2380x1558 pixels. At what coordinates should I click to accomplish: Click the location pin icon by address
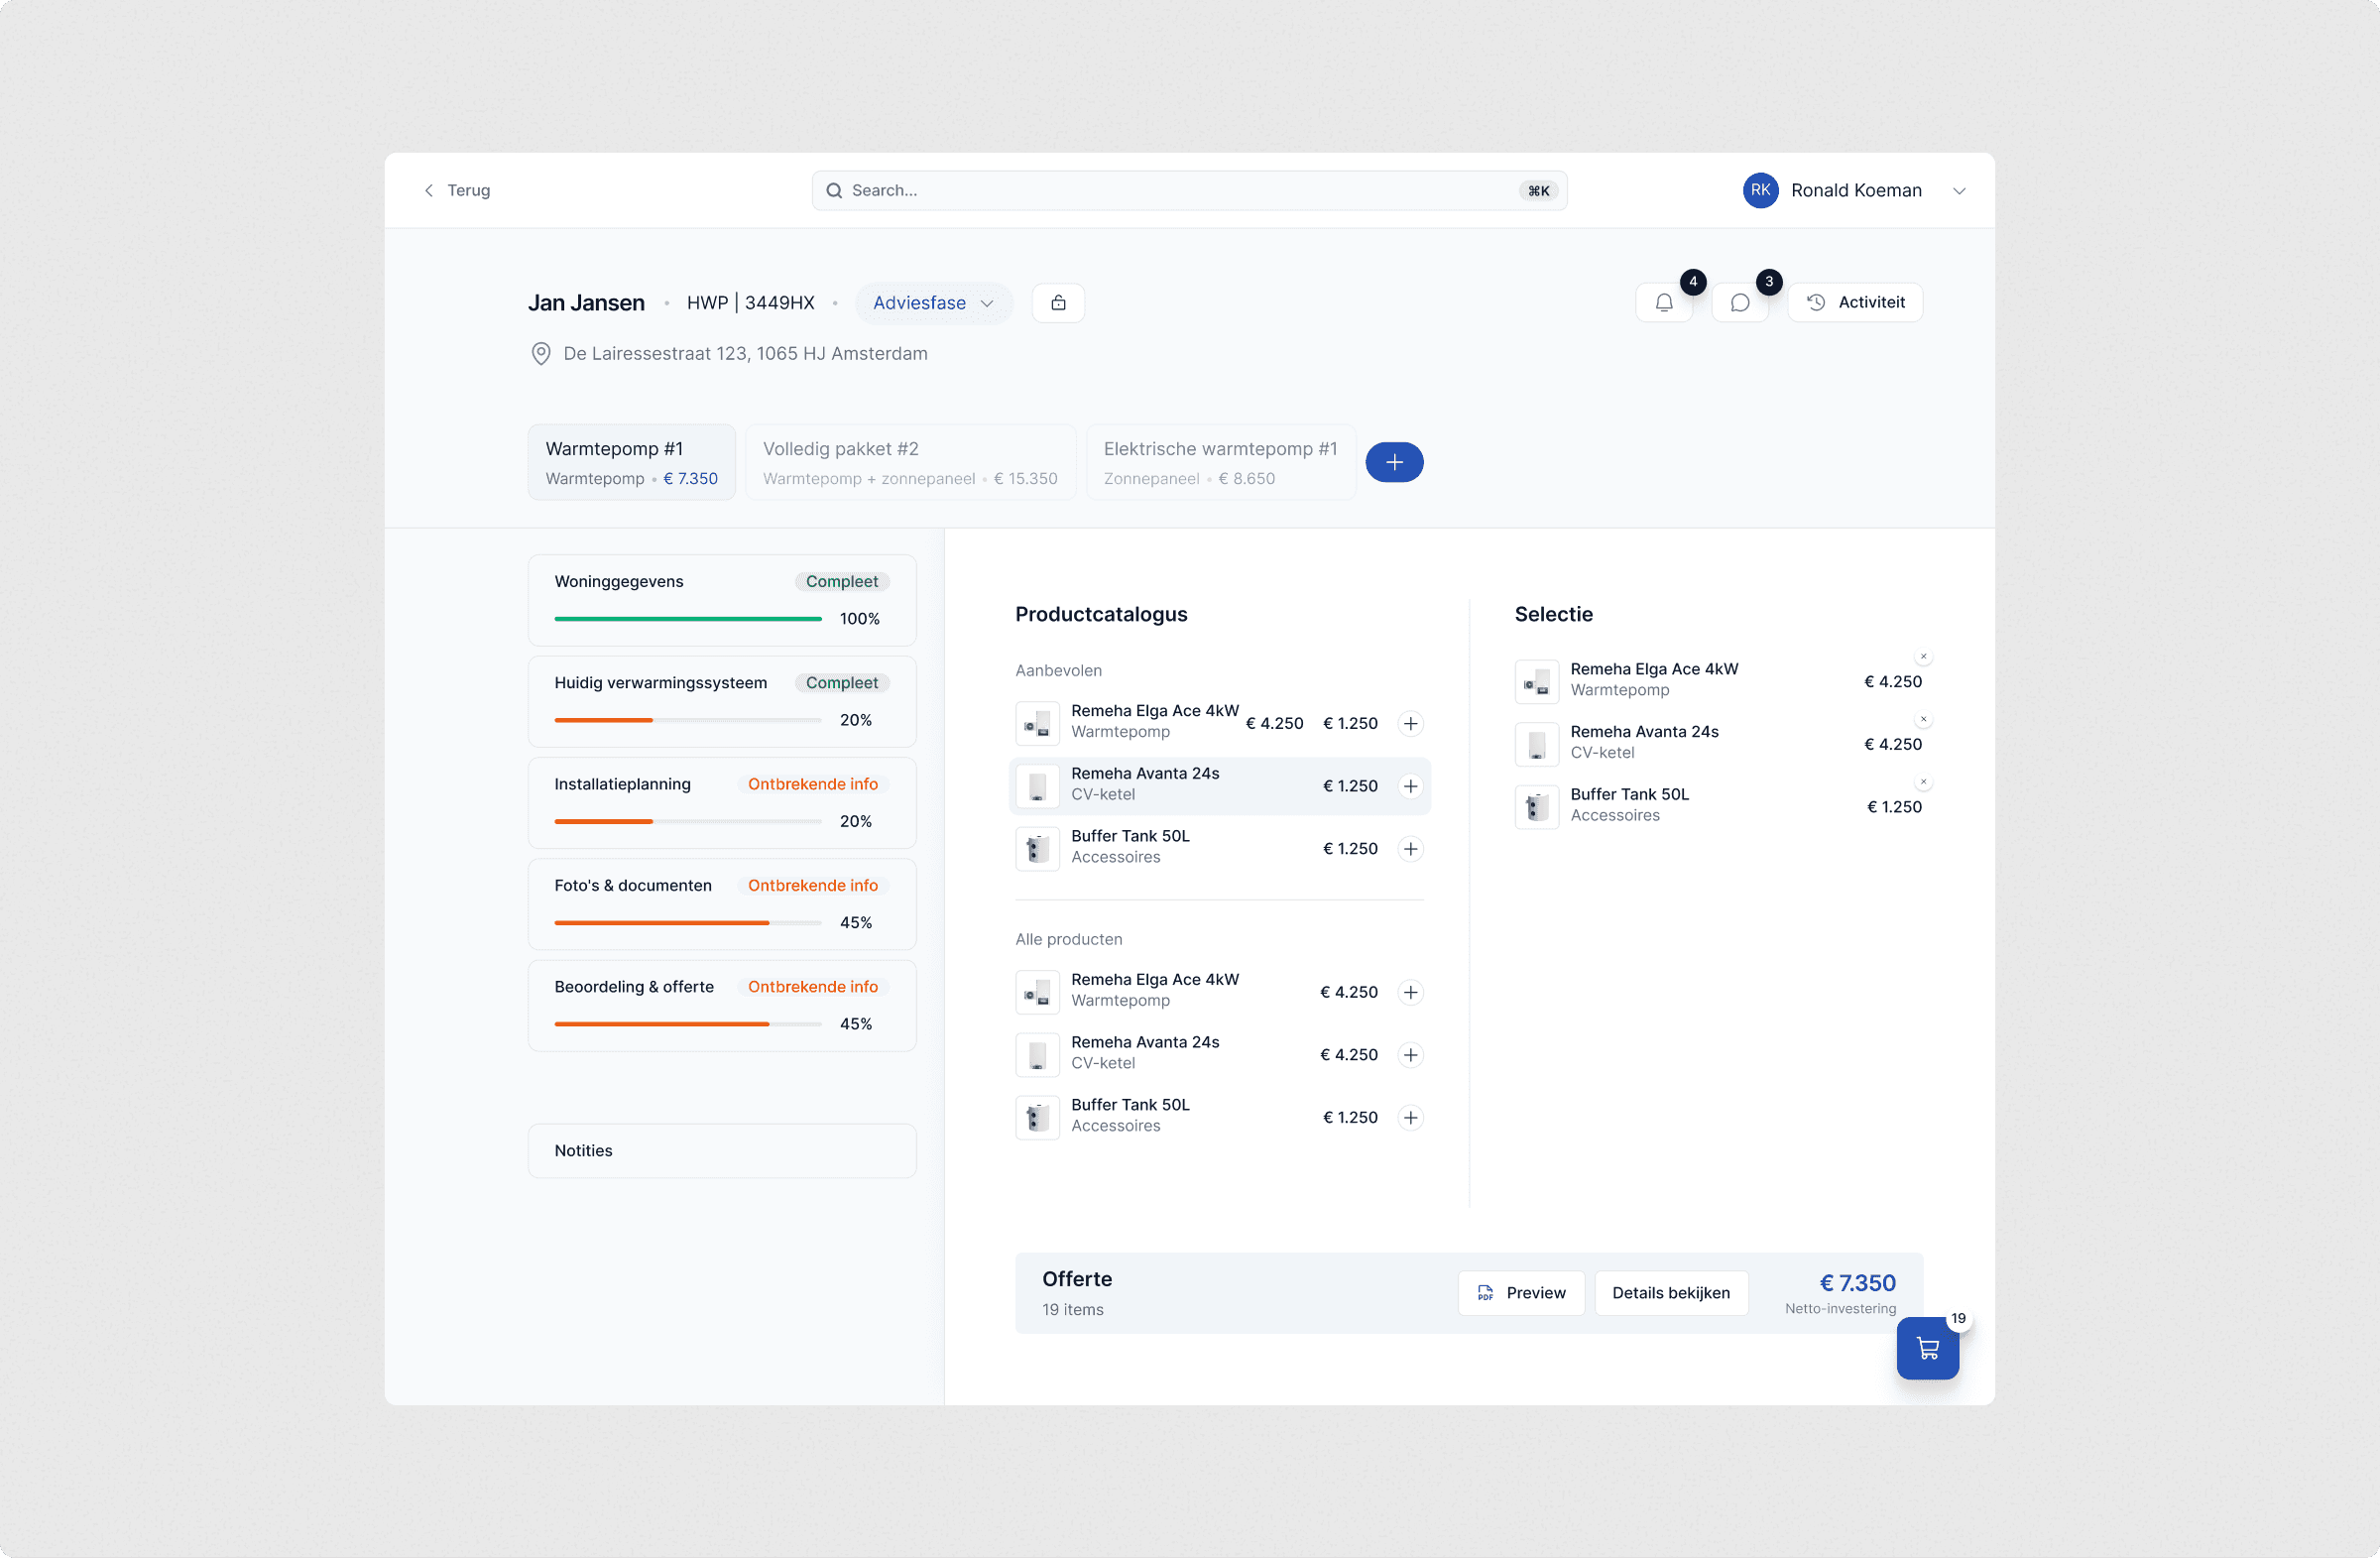[x=541, y=354]
